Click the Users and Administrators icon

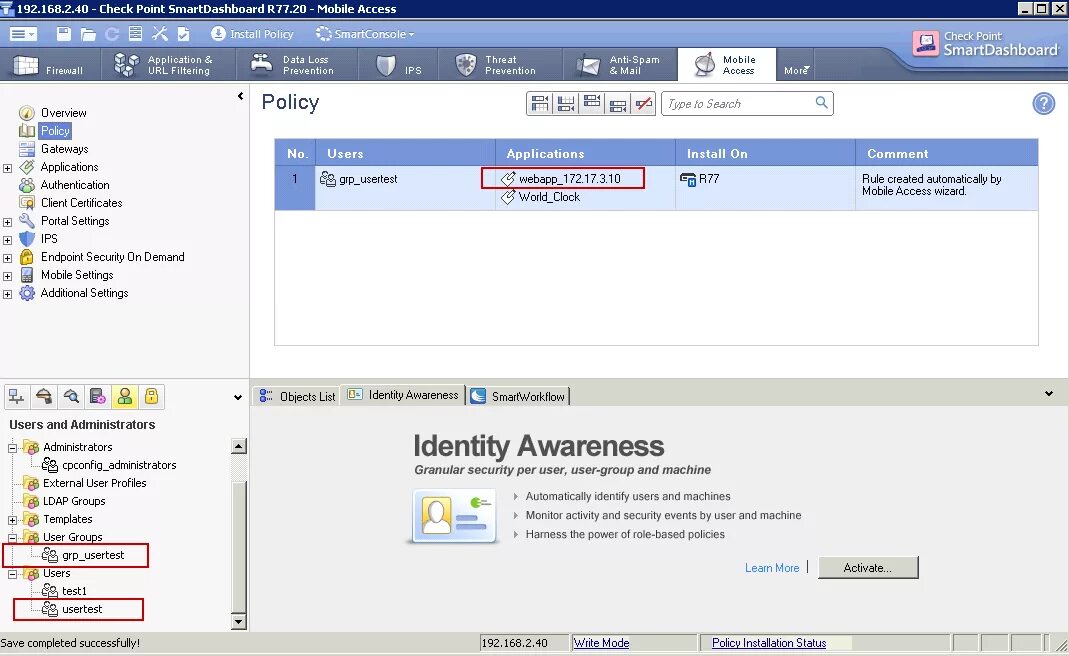pyautogui.click(x=125, y=397)
